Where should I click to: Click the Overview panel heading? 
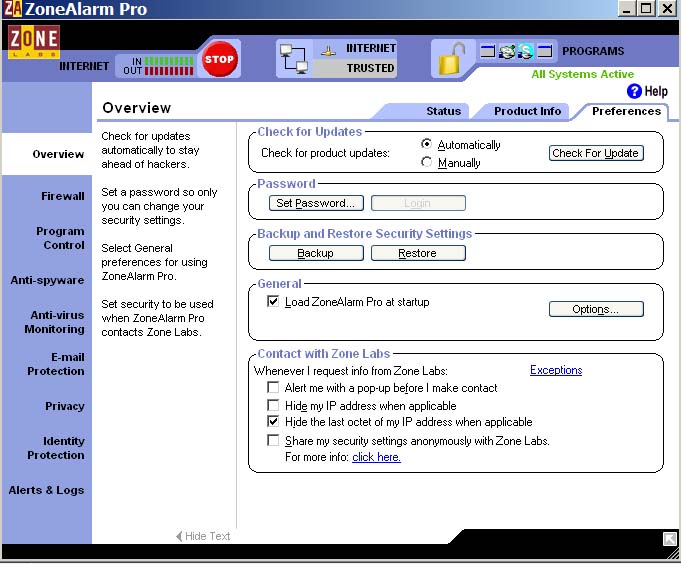pos(137,108)
